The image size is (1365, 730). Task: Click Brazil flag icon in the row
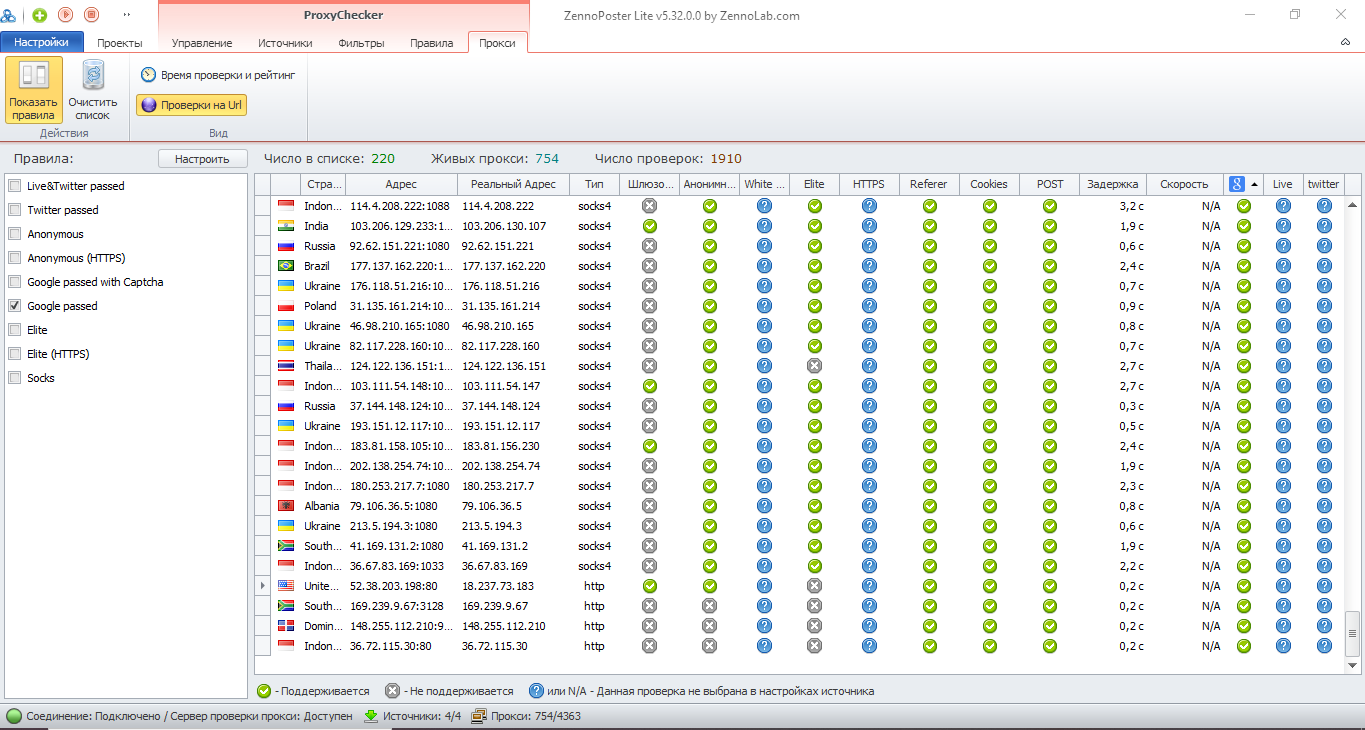[x=286, y=266]
